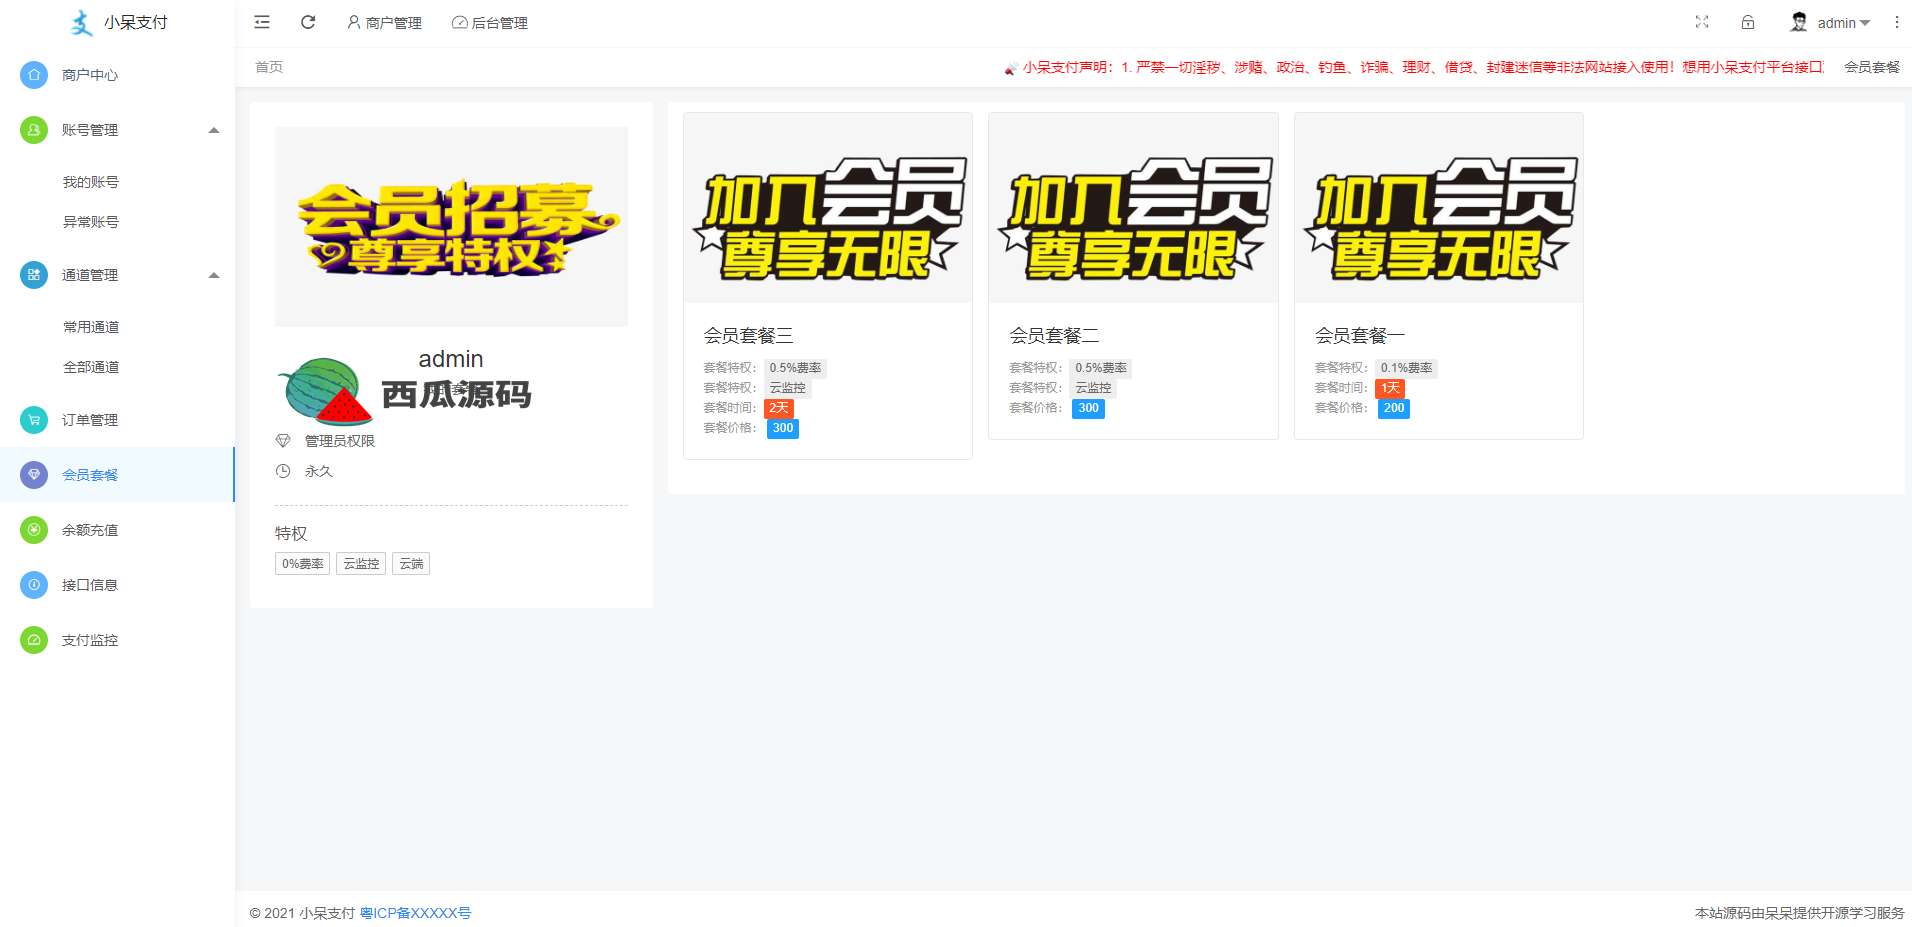Select 会员套餐 in sidebar
The height and width of the screenshot is (927, 1912).
click(117, 475)
